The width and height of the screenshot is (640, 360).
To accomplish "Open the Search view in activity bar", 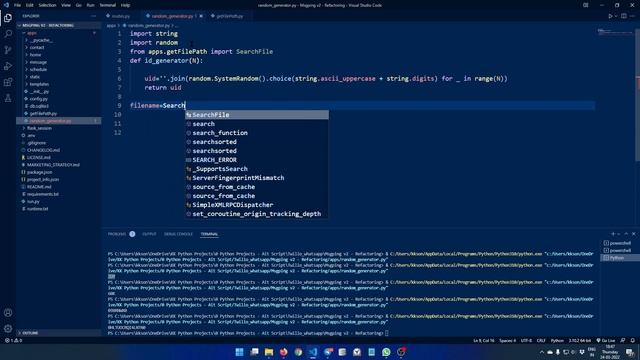I will (8, 34).
